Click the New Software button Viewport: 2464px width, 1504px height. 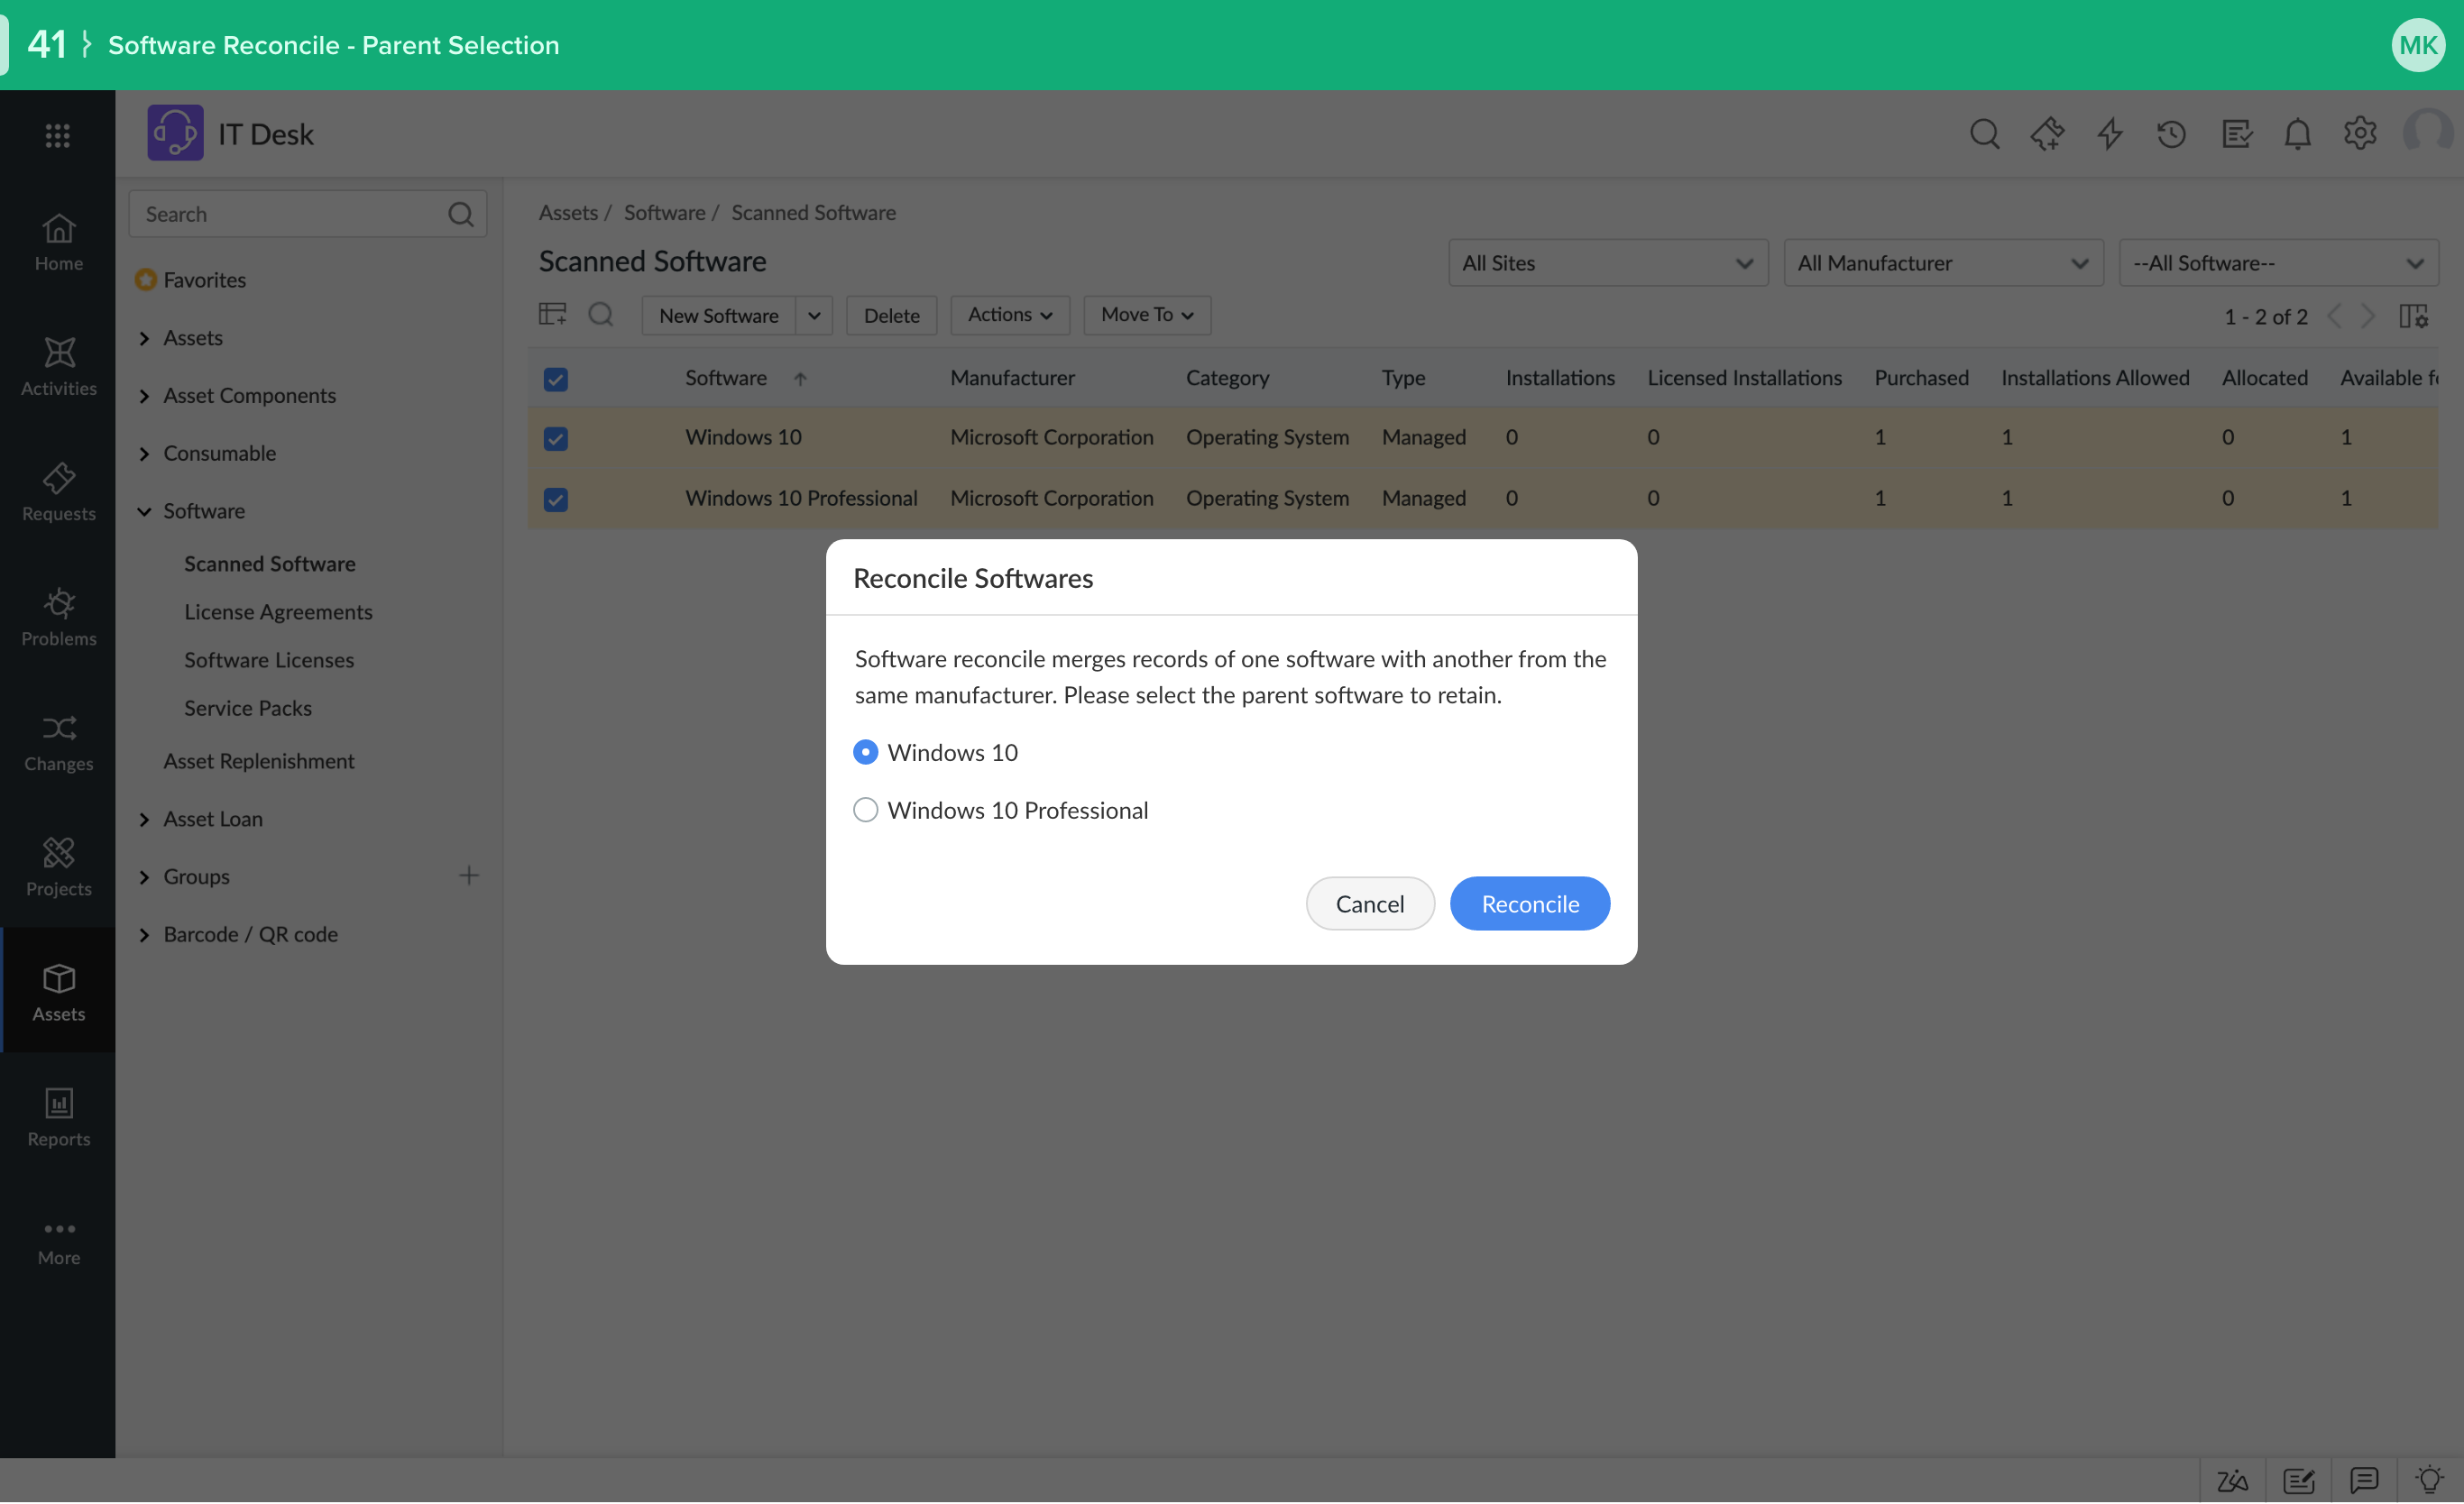[x=718, y=316]
